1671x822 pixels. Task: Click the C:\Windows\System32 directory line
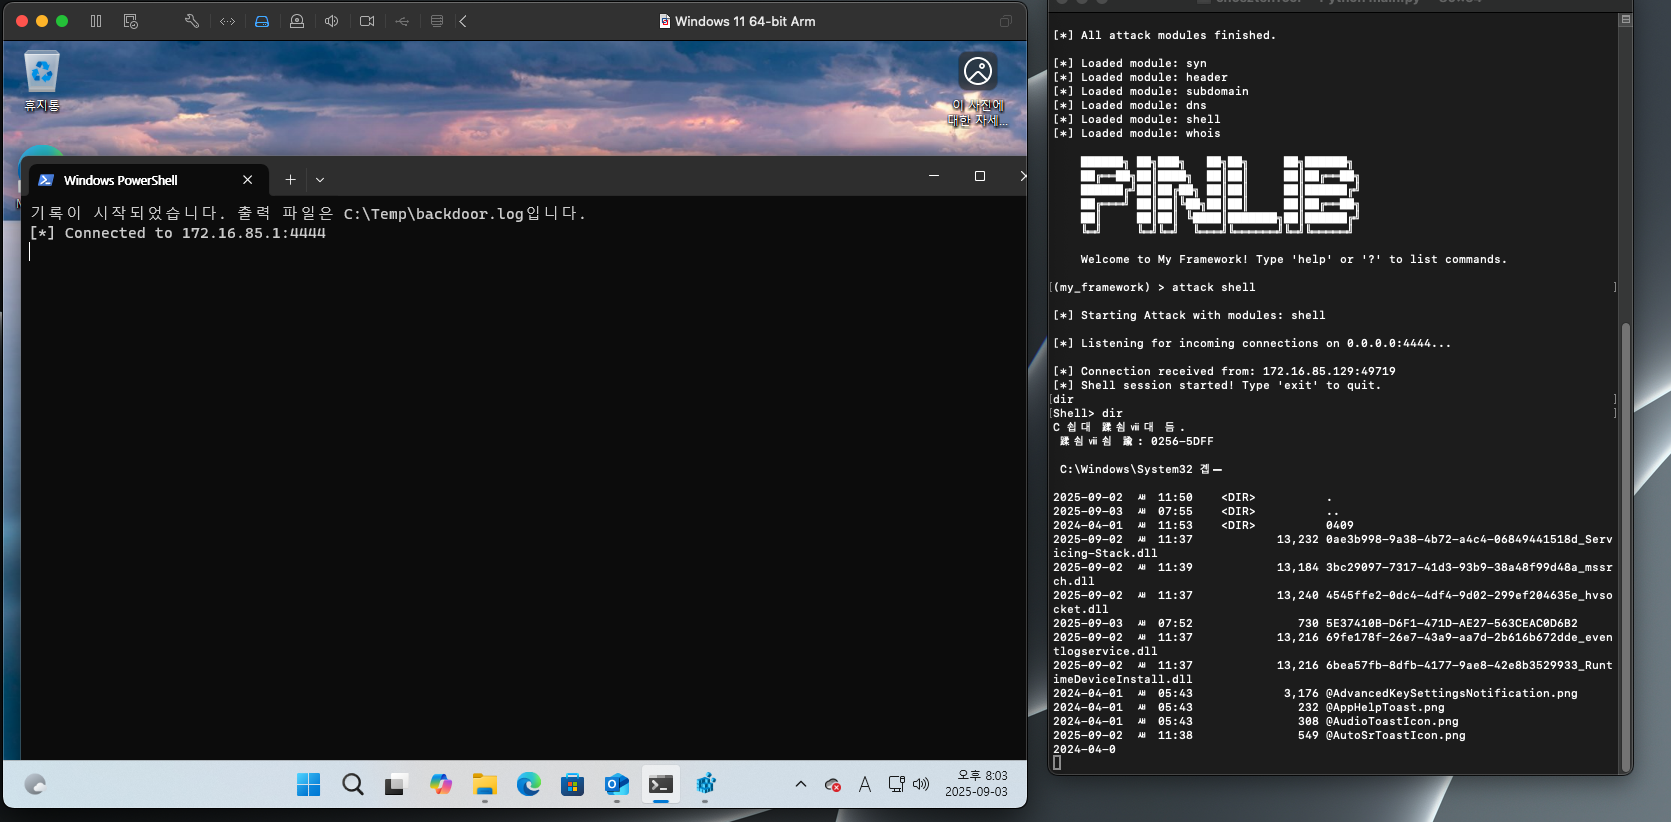coord(1141,469)
